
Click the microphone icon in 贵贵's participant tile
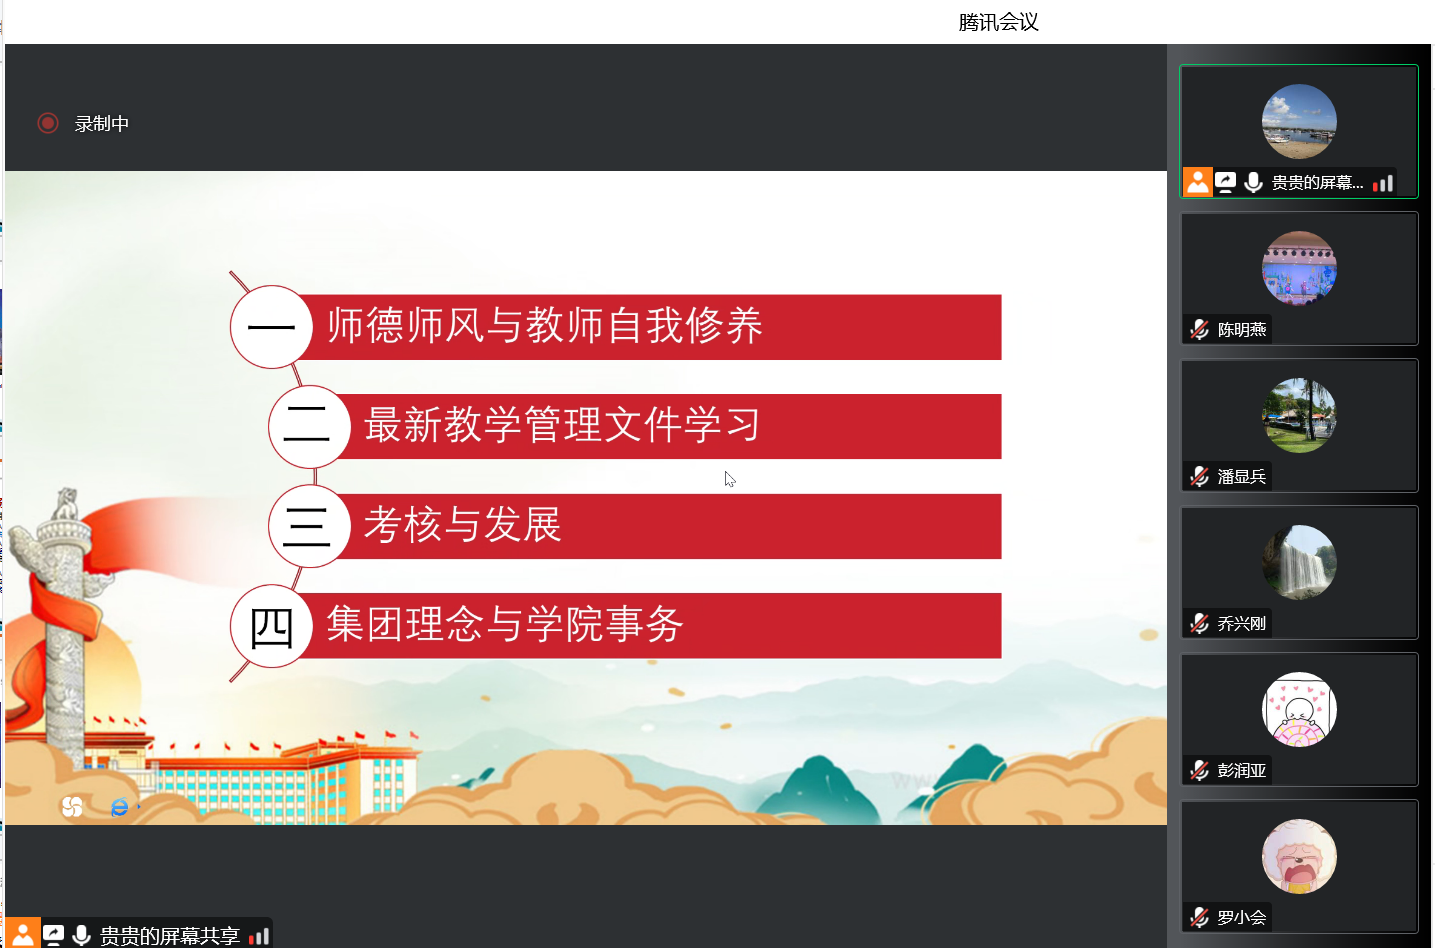(x=1253, y=182)
